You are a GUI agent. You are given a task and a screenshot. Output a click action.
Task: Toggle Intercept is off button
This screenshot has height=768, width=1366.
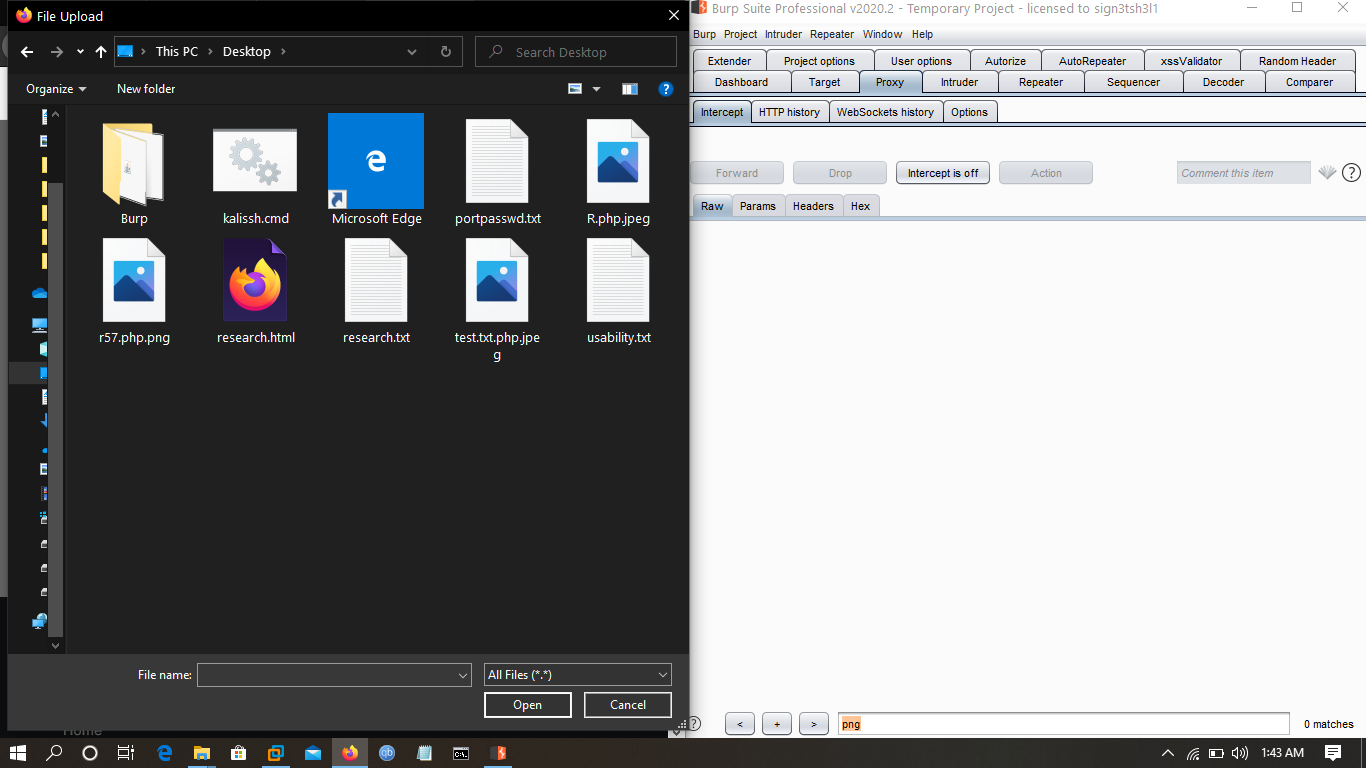(x=943, y=173)
